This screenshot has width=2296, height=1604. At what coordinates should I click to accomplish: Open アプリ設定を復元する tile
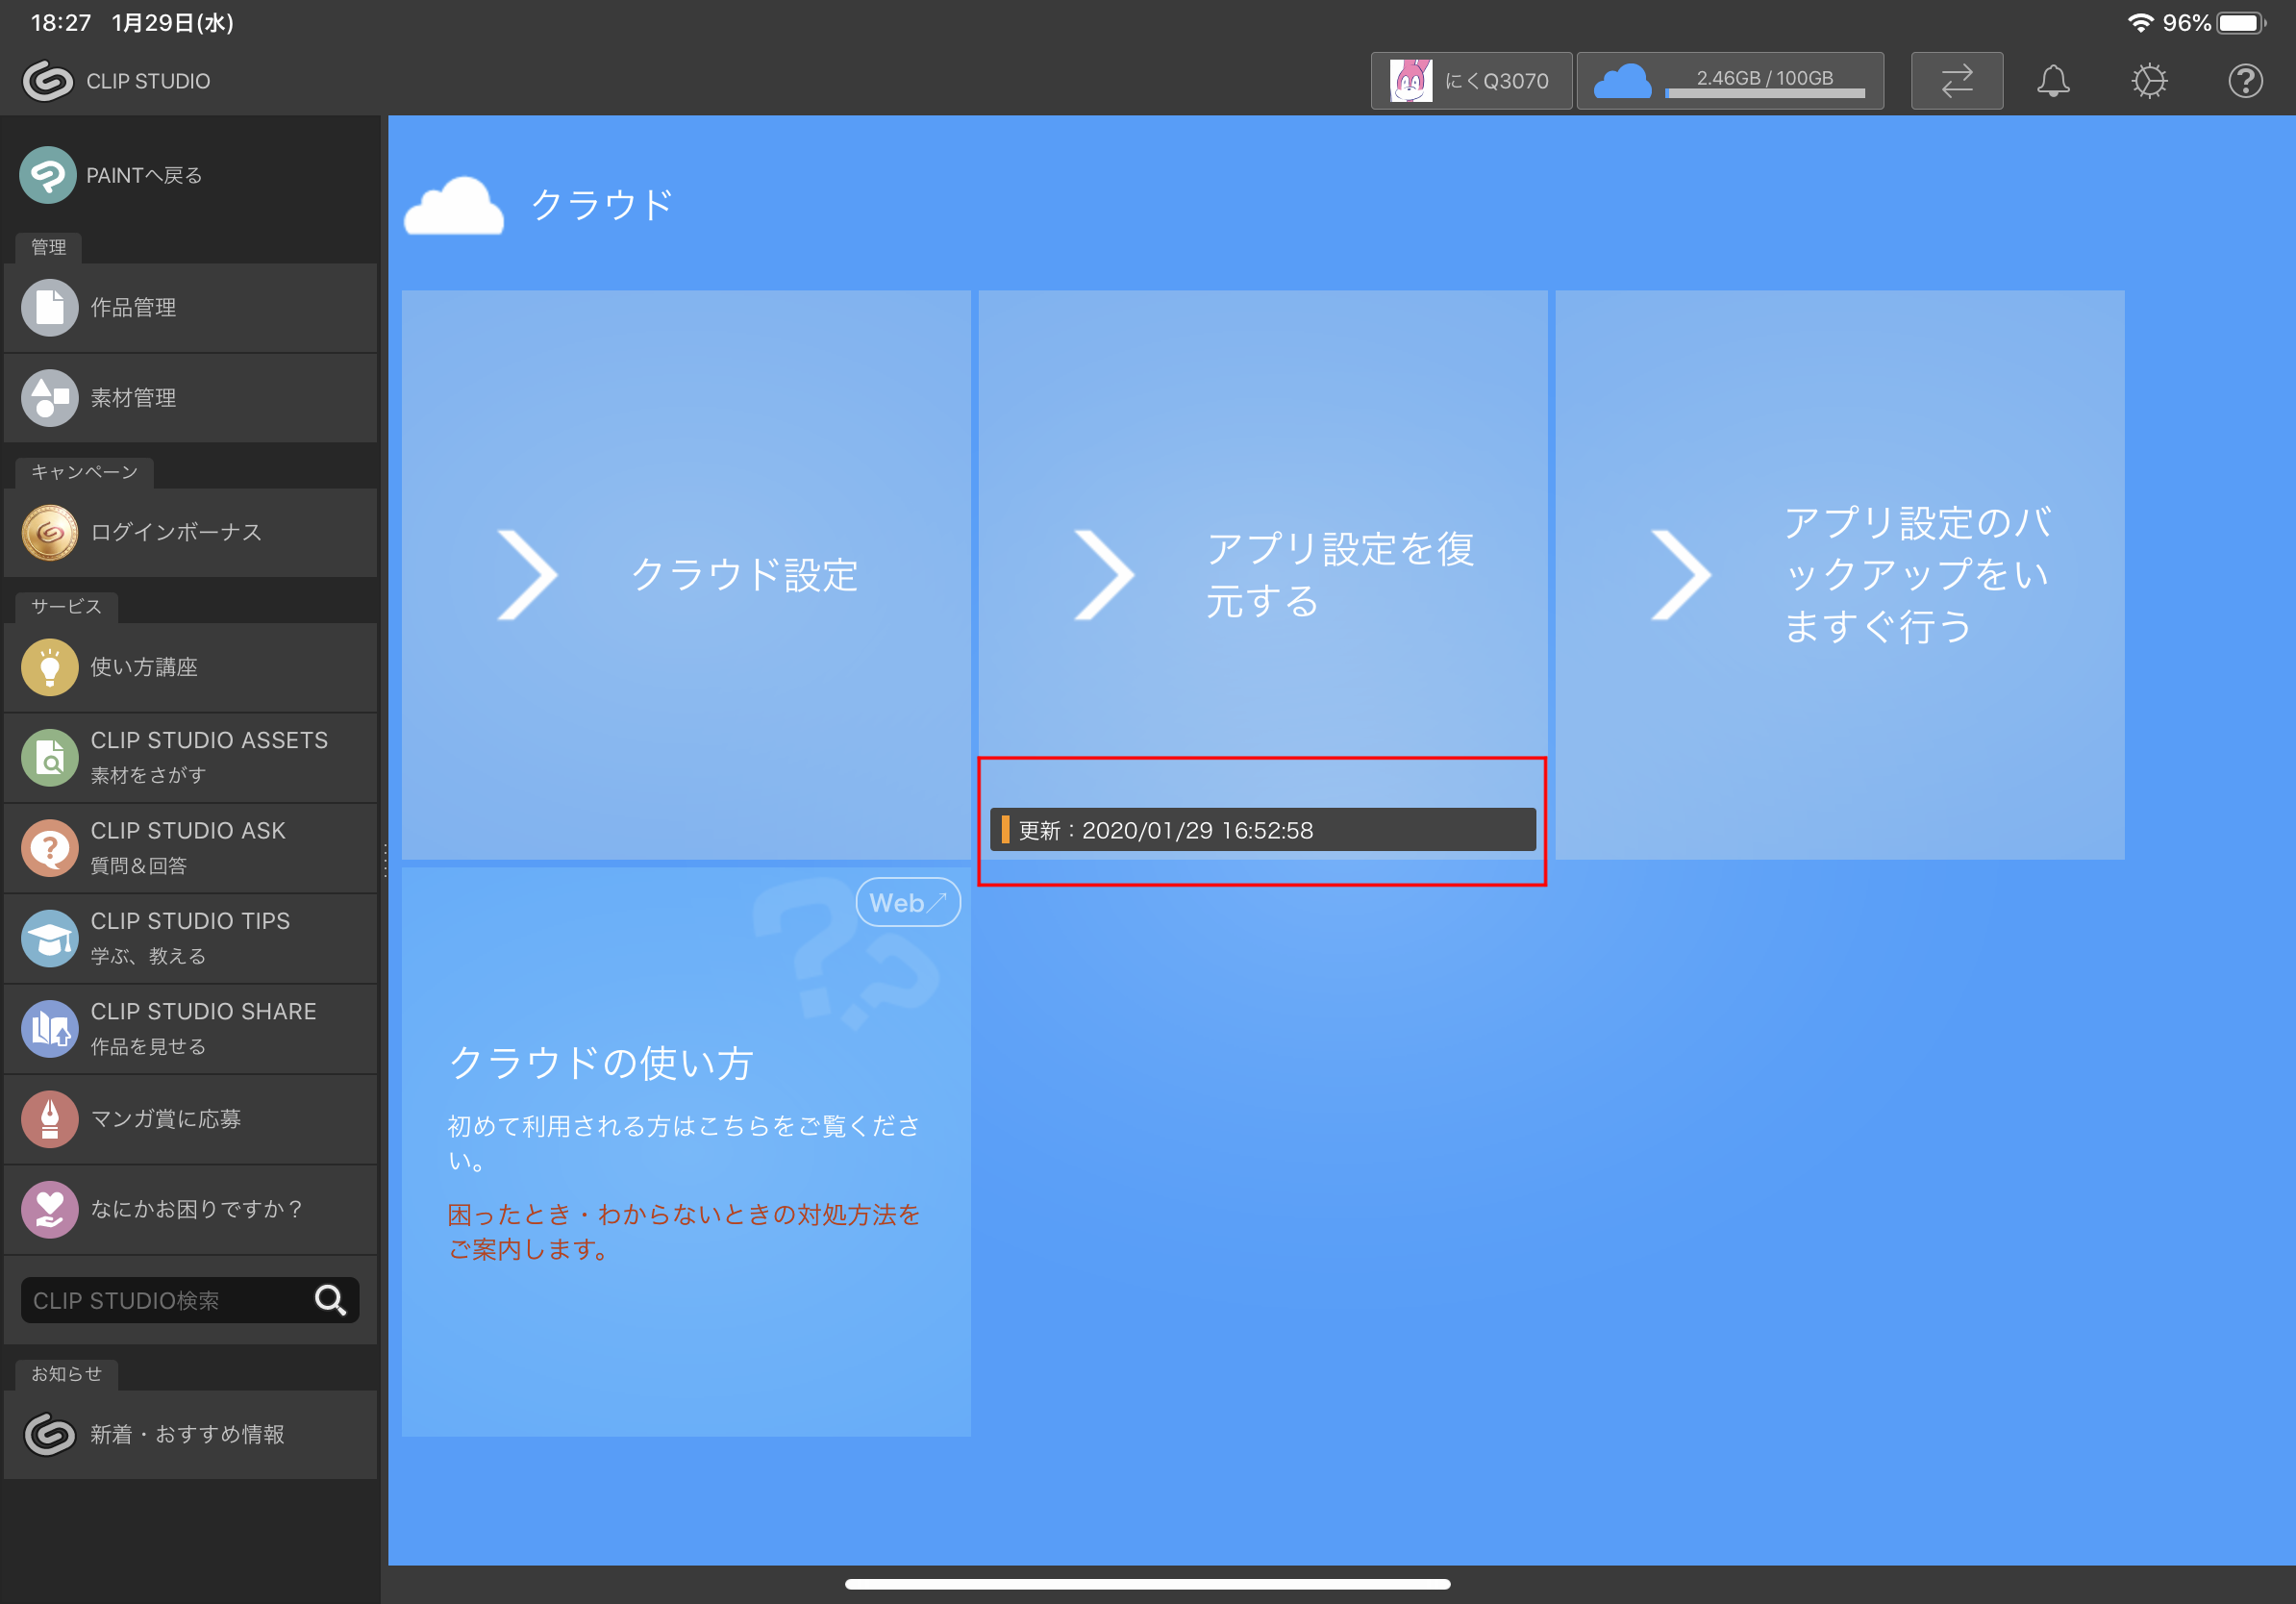[x=1262, y=574]
